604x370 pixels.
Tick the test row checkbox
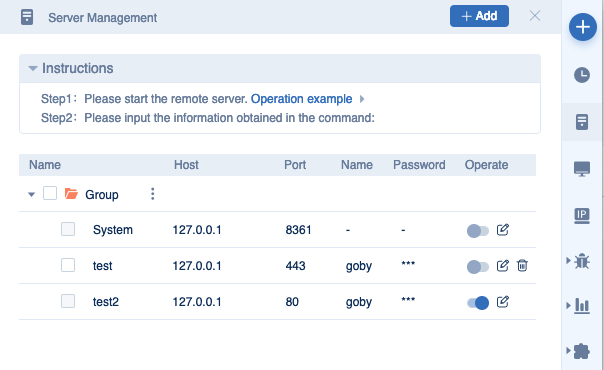(x=68, y=265)
